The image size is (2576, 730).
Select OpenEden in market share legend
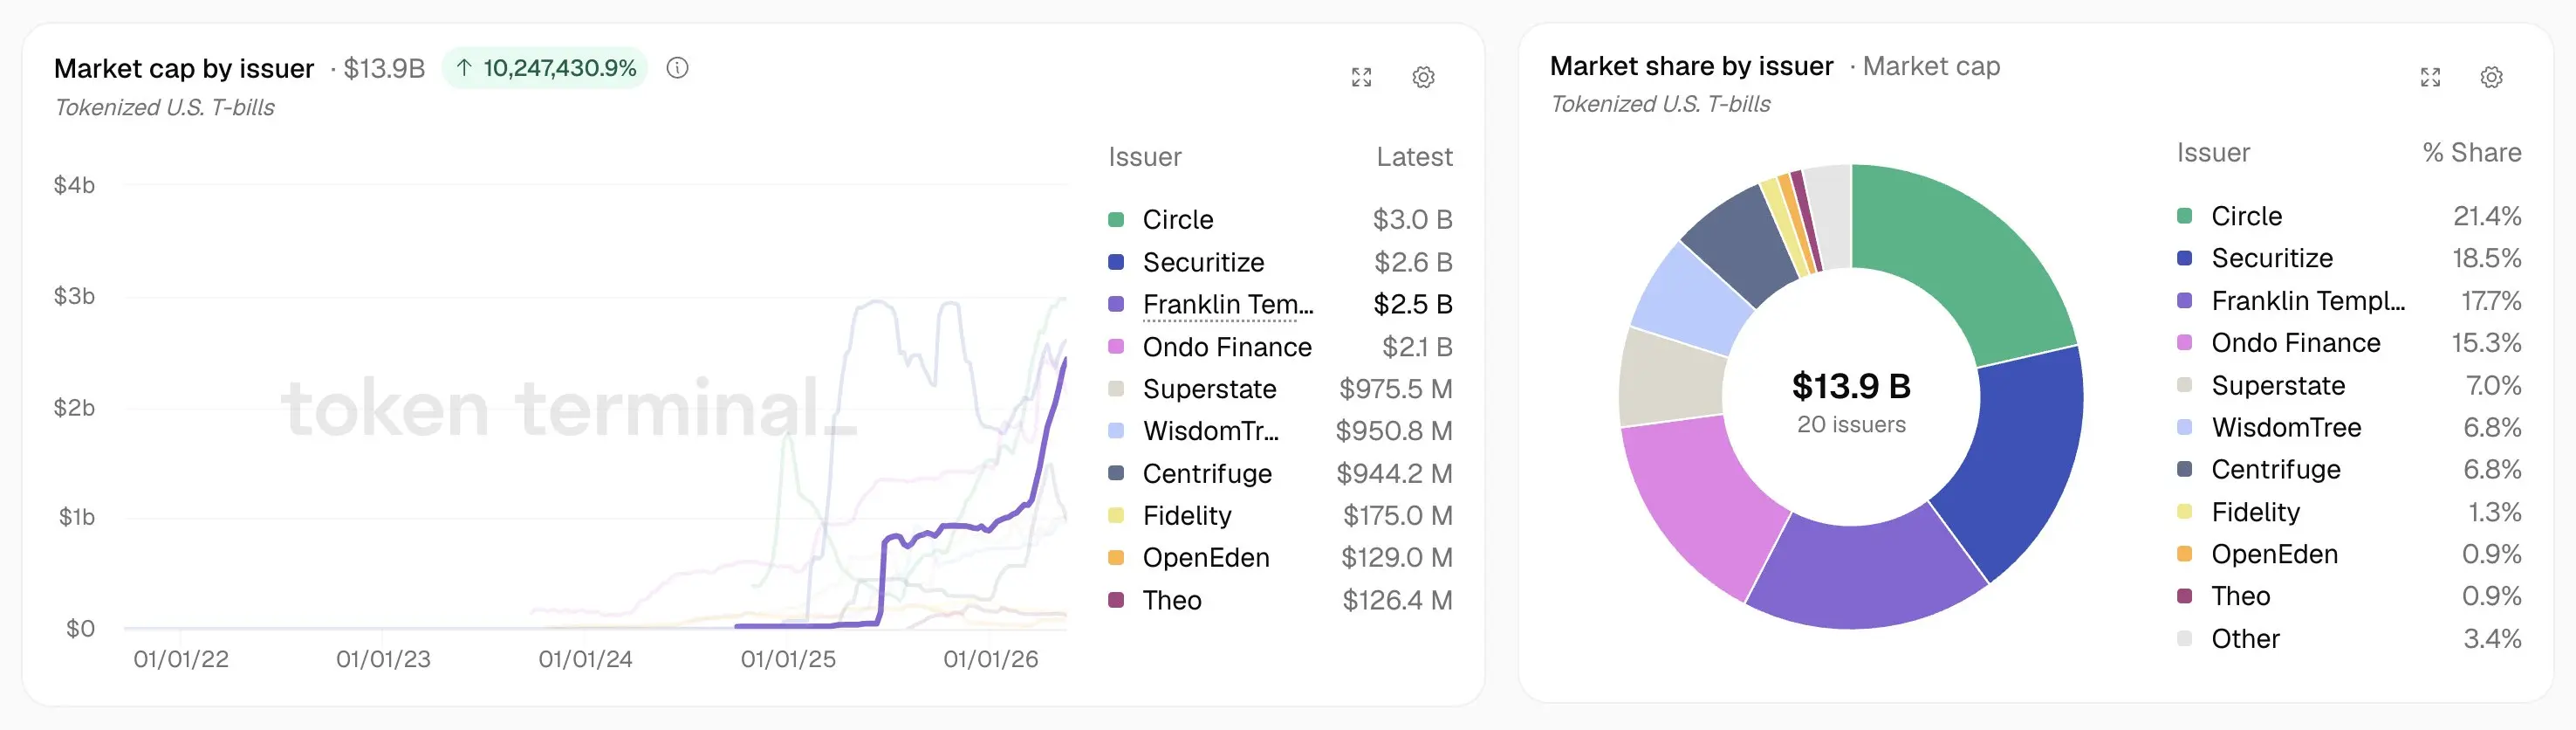point(2274,555)
